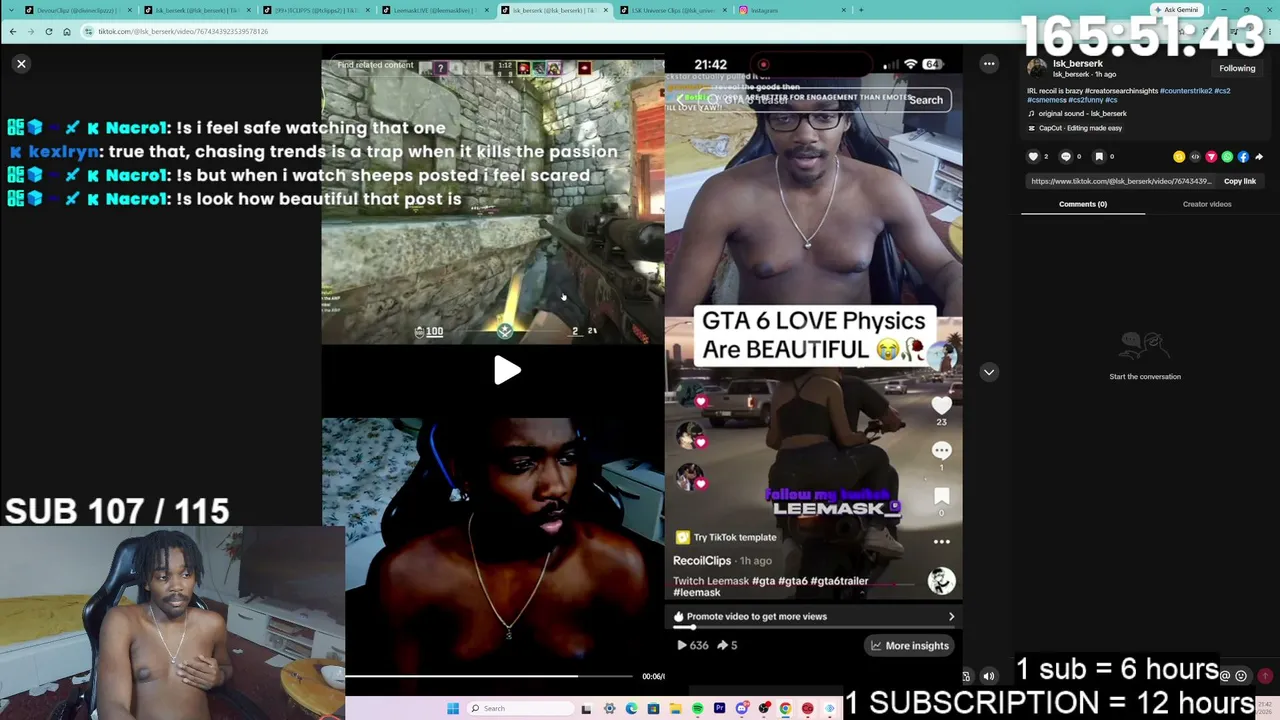Viewport: 1280px width, 720px height.
Task: Switch to the LSK Universe Clips tab
Action: pos(673,10)
